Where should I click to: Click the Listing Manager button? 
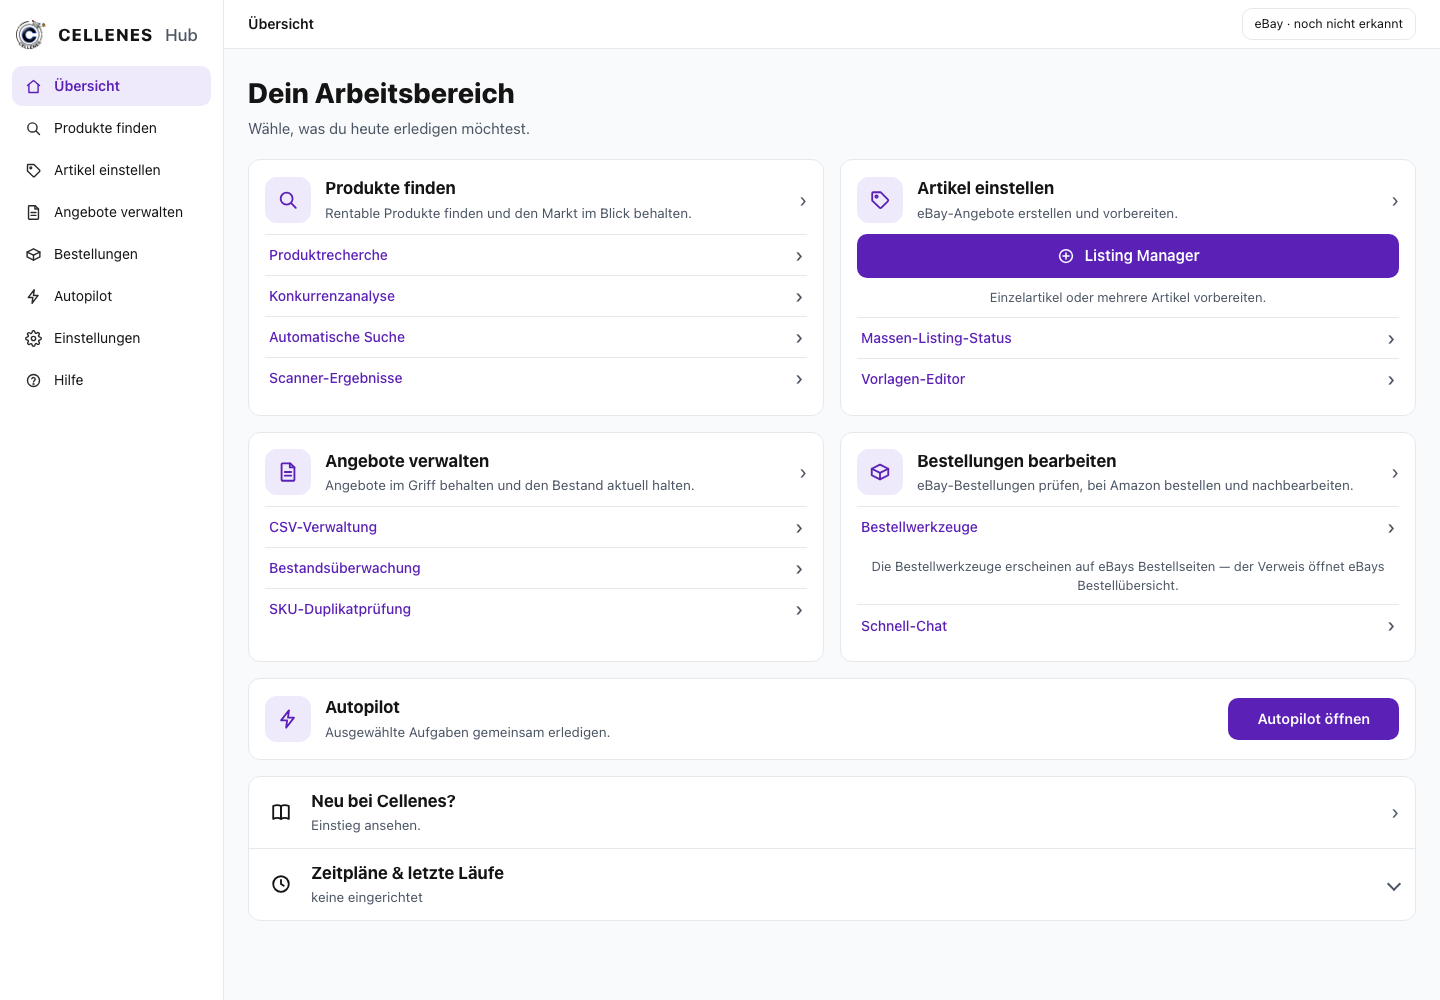[x=1128, y=256]
